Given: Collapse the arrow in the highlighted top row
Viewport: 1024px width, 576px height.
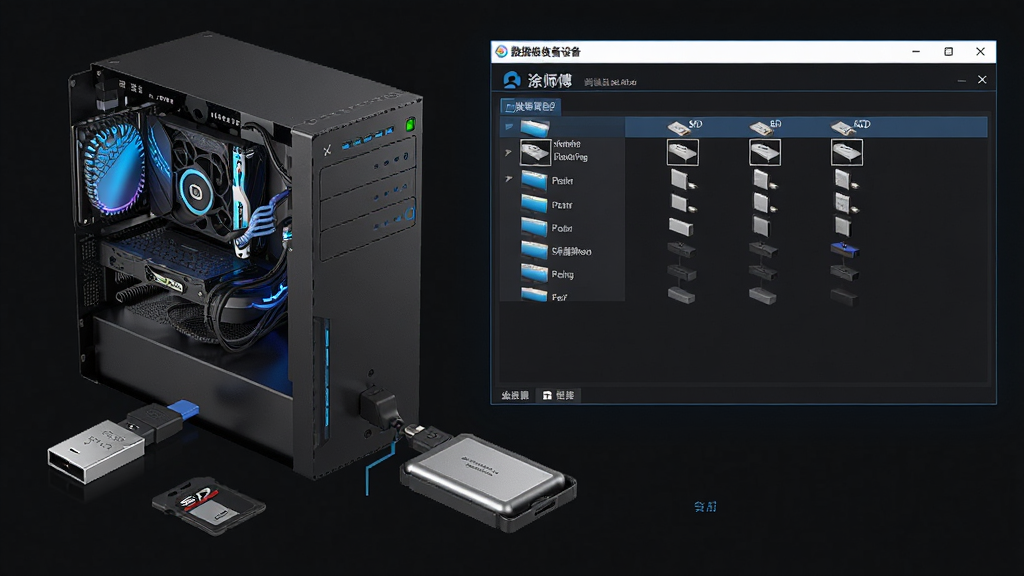Looking at the screenshot, I should [509, 127].
